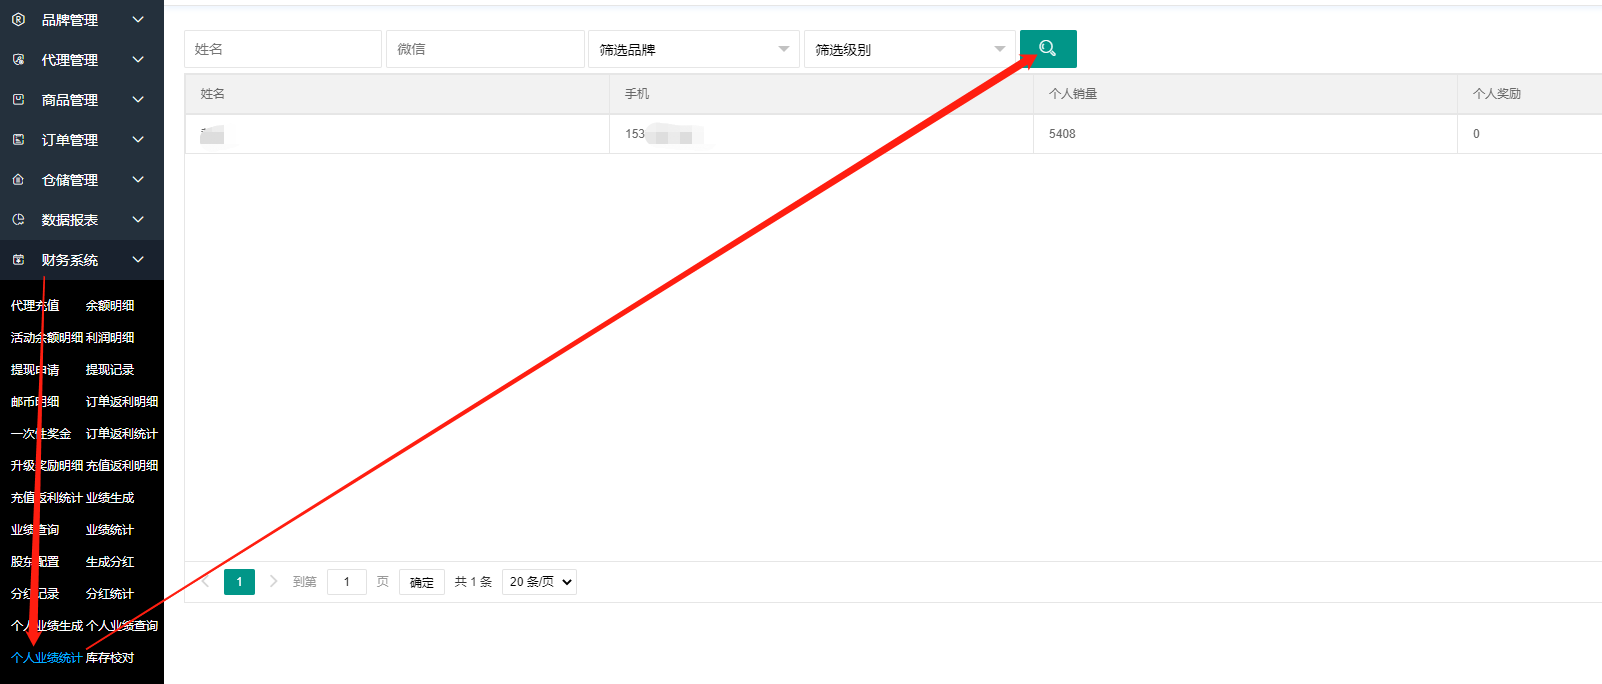Click the 商品管理 sidebar icon
Viewport: 1602px width, 684px height.
(x=18, y=100)
